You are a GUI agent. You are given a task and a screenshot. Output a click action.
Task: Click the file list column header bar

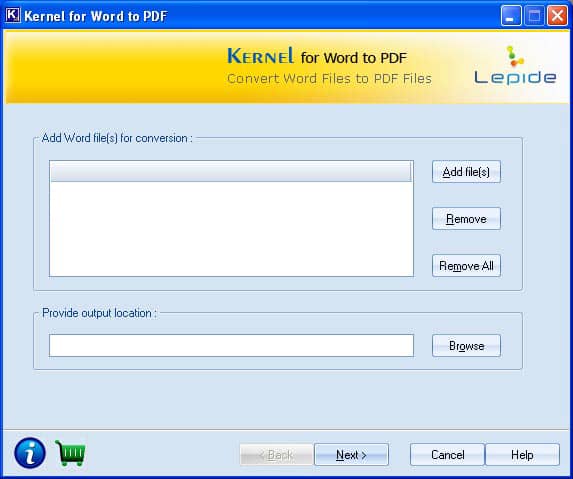231,171
